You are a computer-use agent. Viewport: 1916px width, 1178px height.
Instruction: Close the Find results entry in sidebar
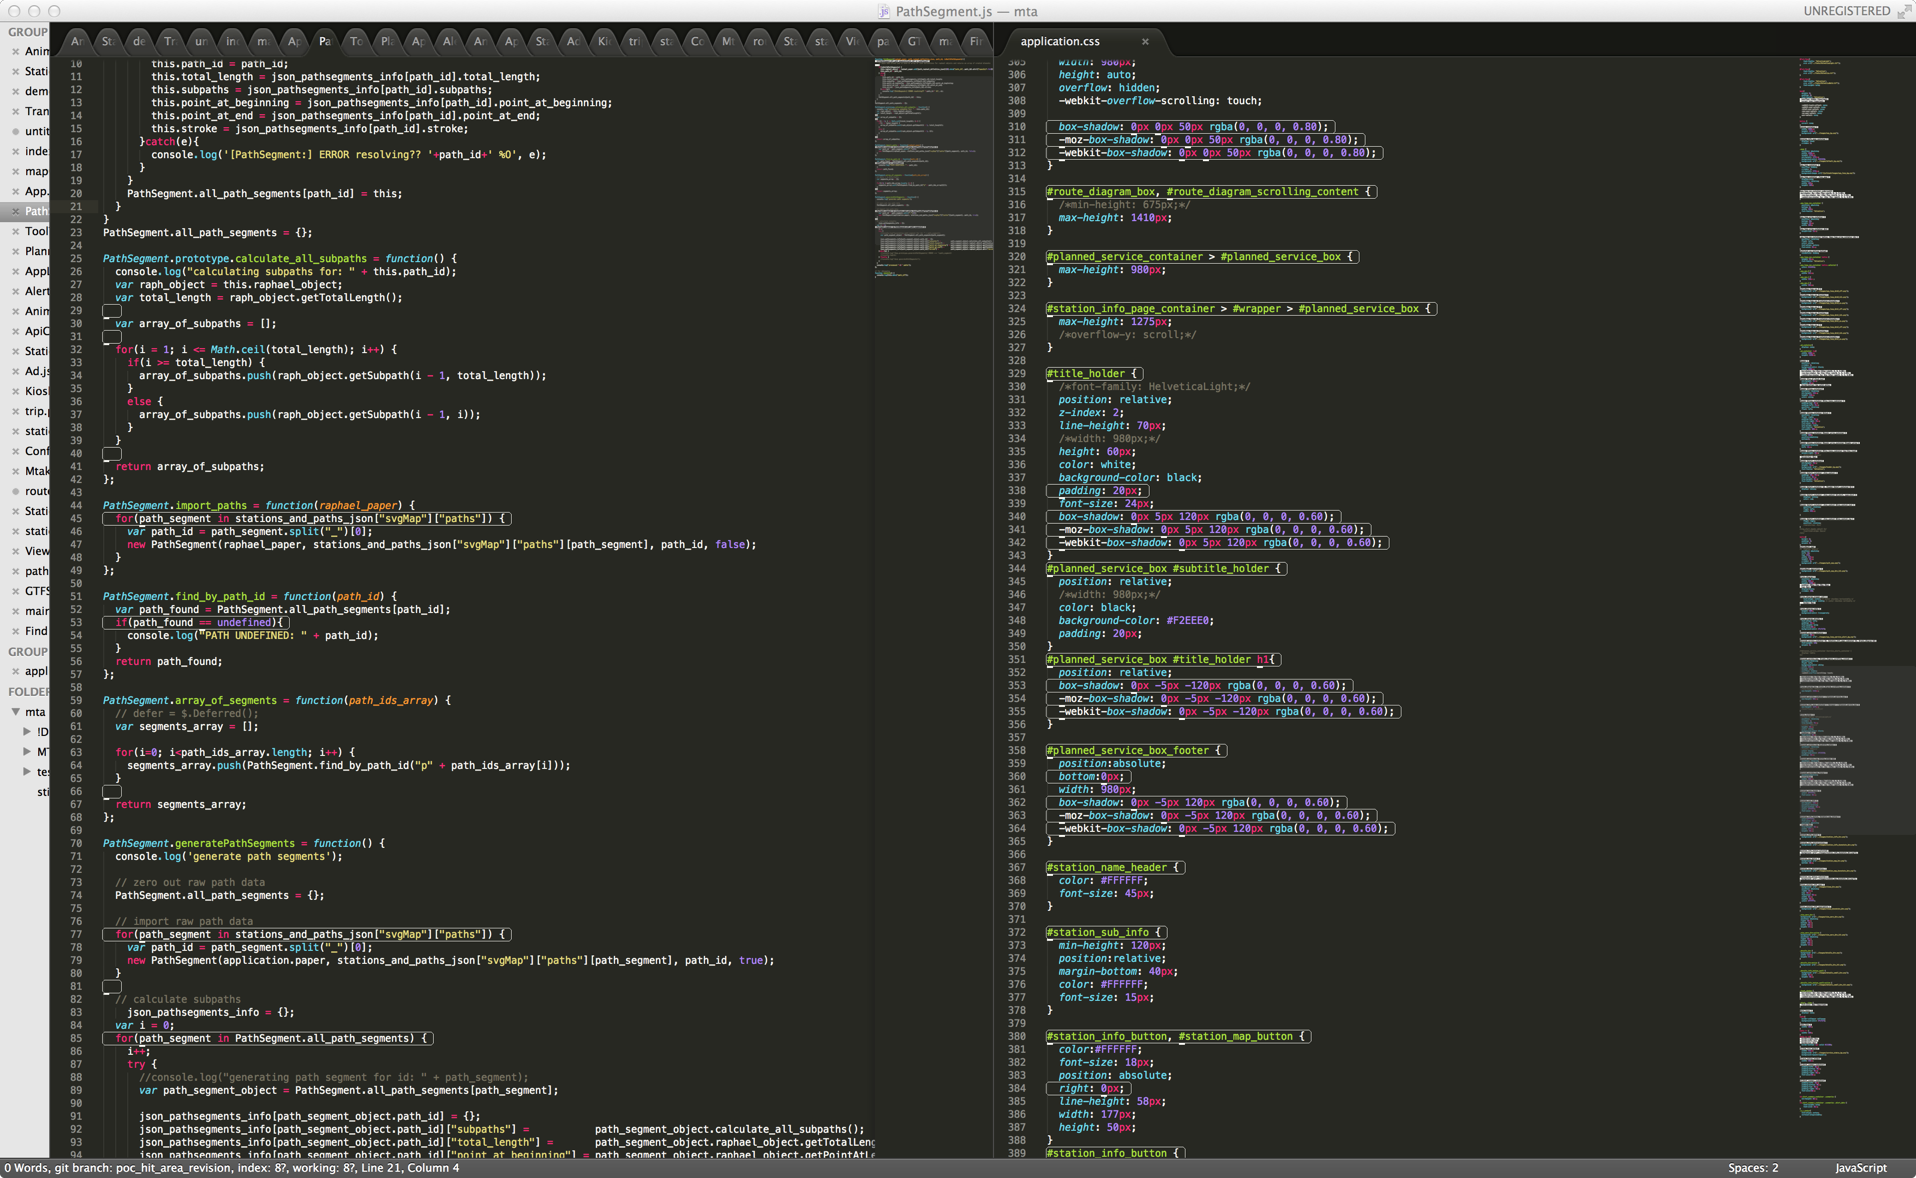coord(15,631)
